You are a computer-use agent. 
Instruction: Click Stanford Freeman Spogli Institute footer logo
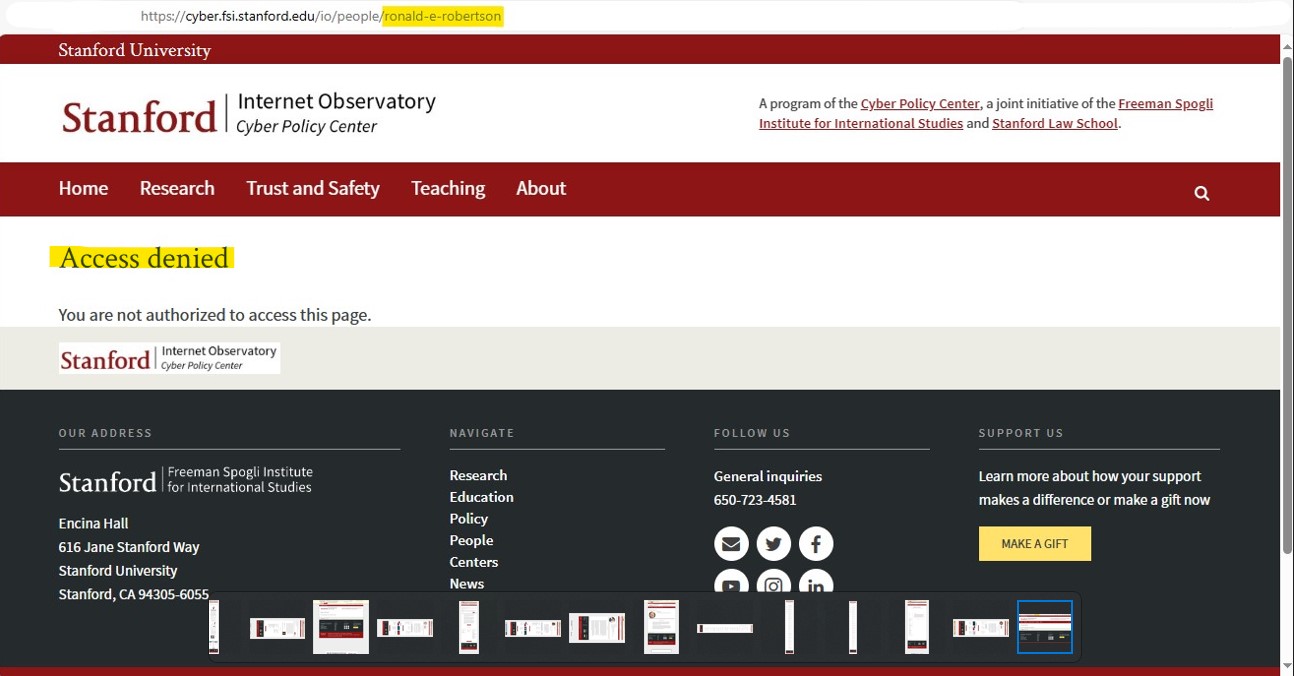coord(186,480)
